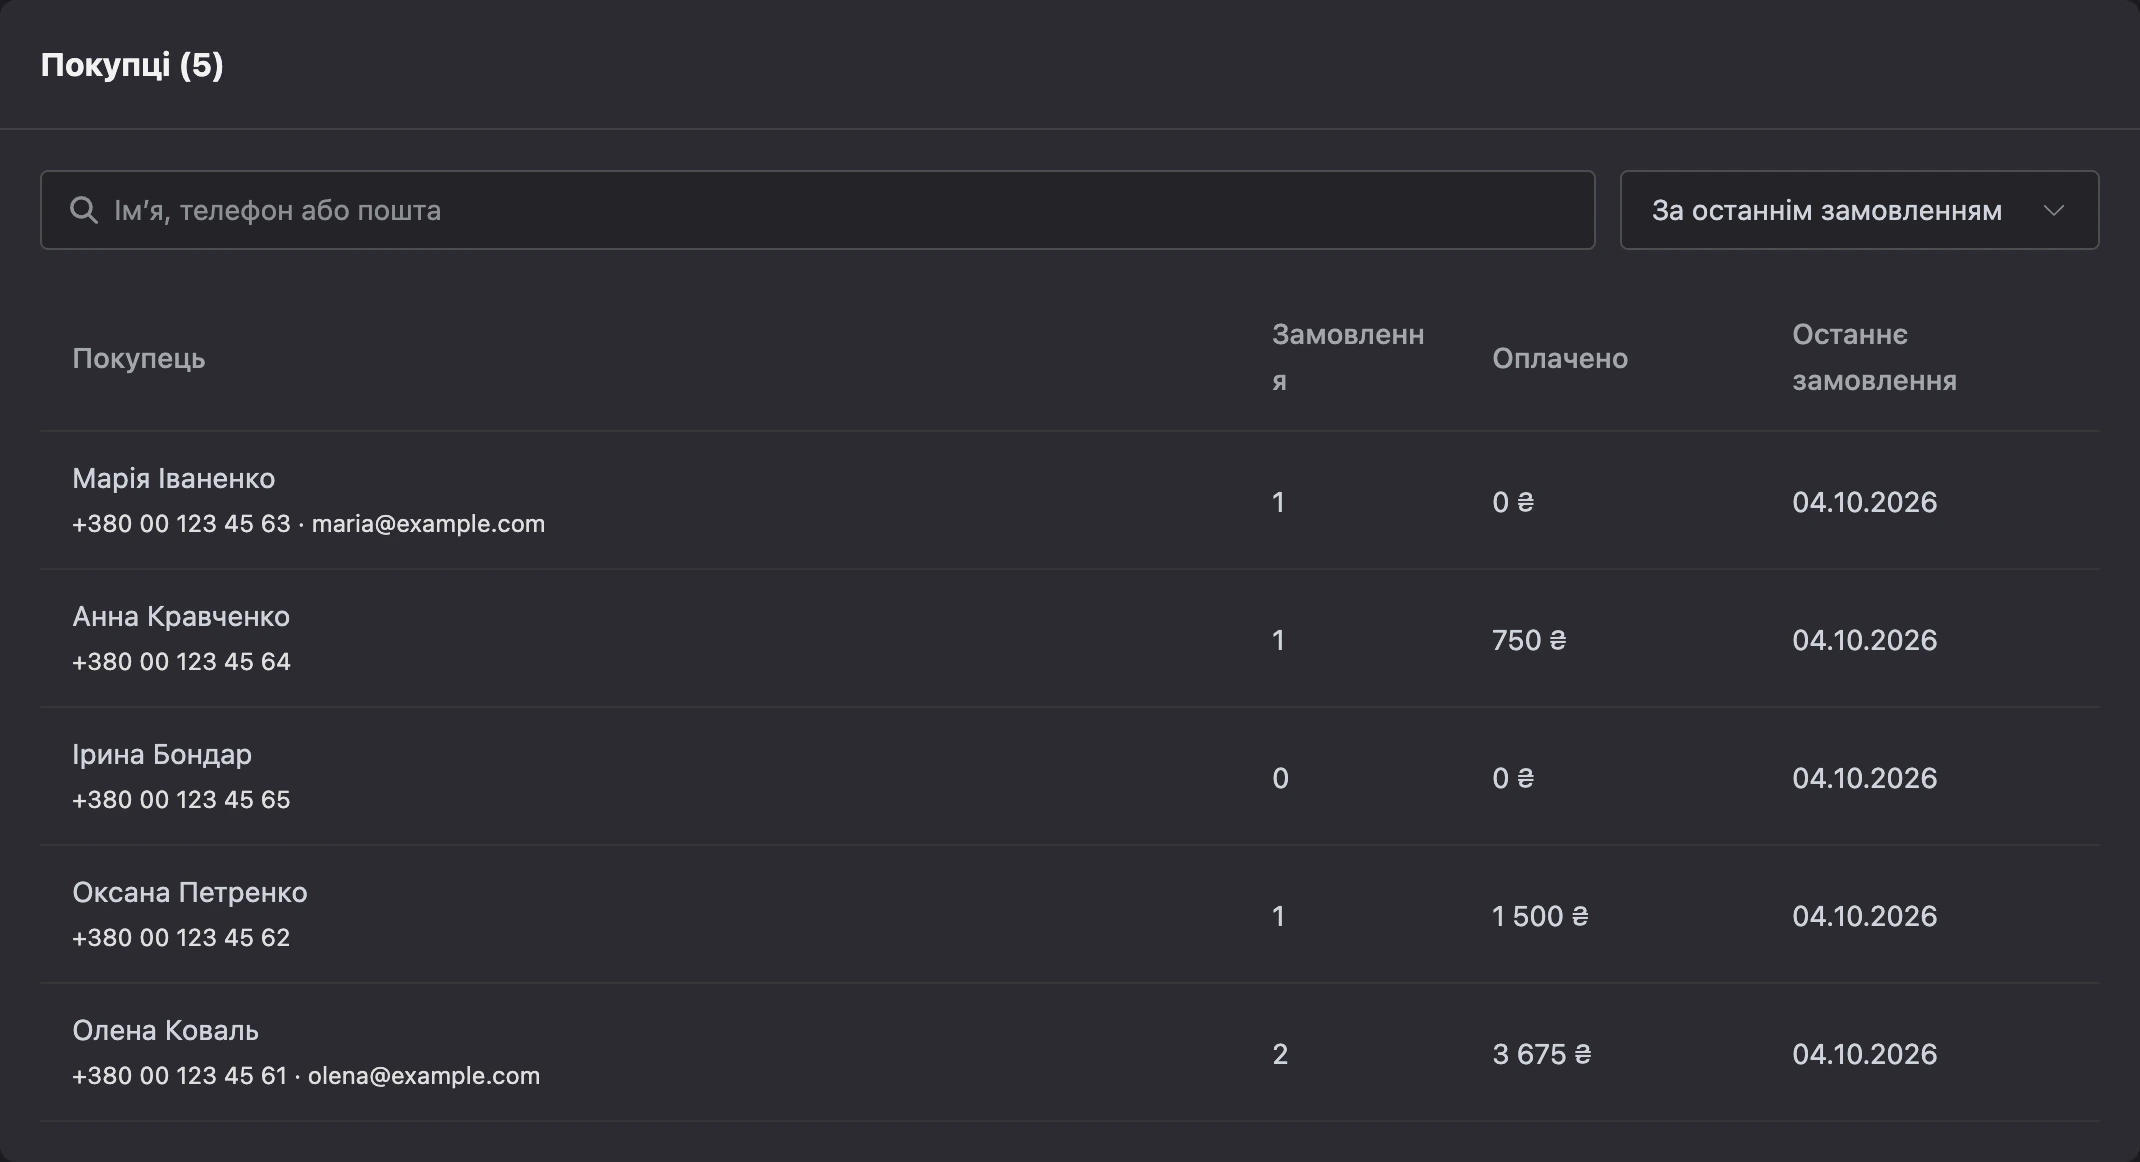This screenshot has width=2140, height=1162.
Task: Open the 'За останнім замовленням' sort dropdown
Action: click(x=1859, y=210)
